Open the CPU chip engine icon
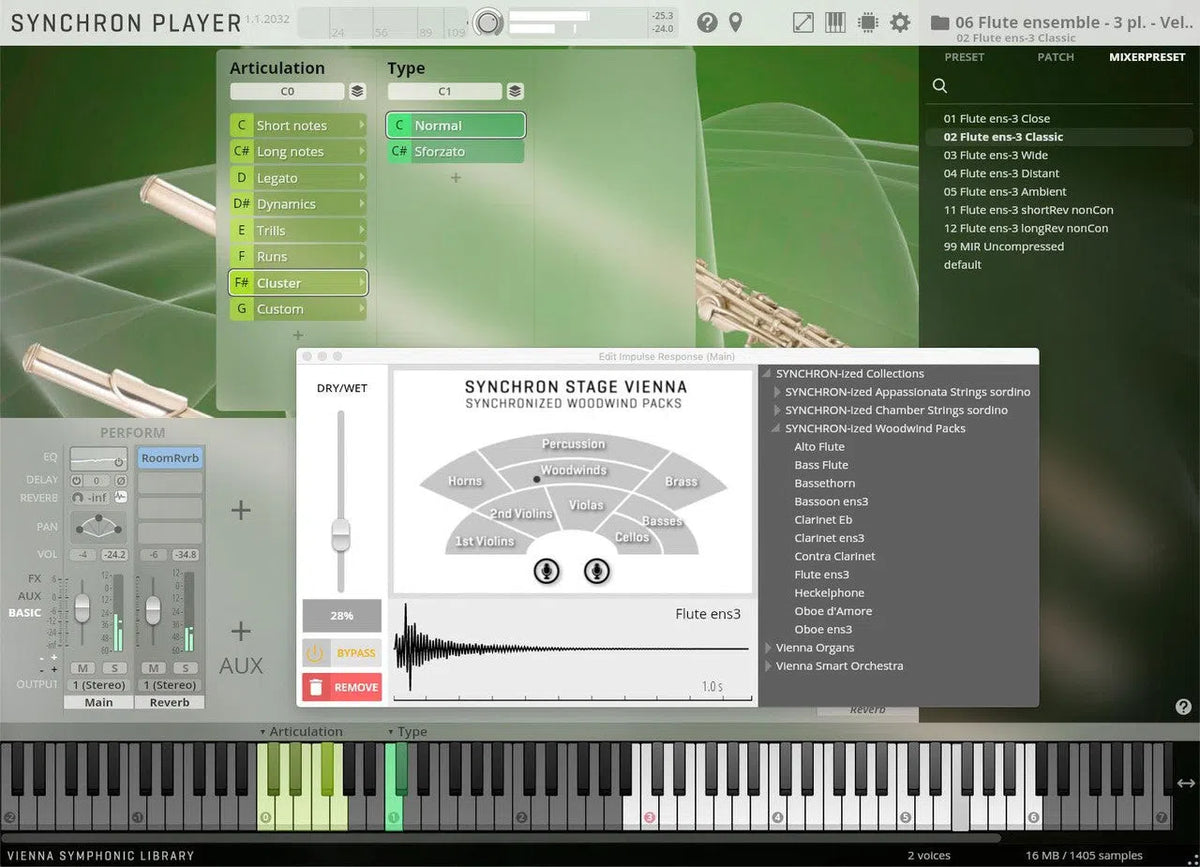The image size is (1200, 867). (x=868, y=22)
